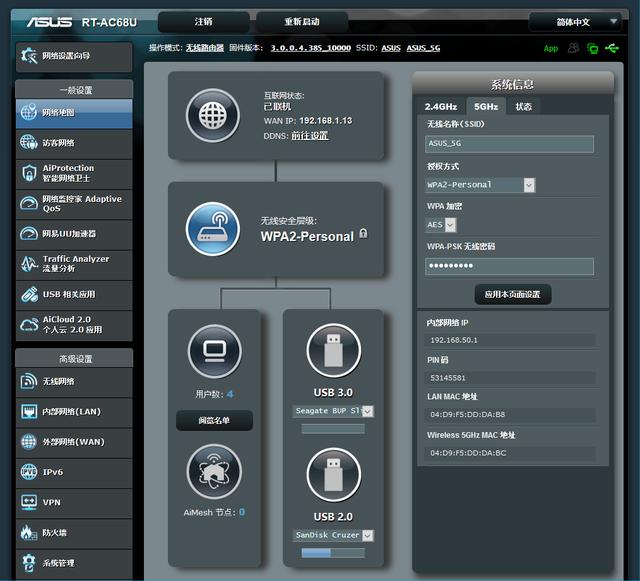
Task: Open Guest Network icon in sidebar
Action: pyautogui.click(x=29, y=142)
